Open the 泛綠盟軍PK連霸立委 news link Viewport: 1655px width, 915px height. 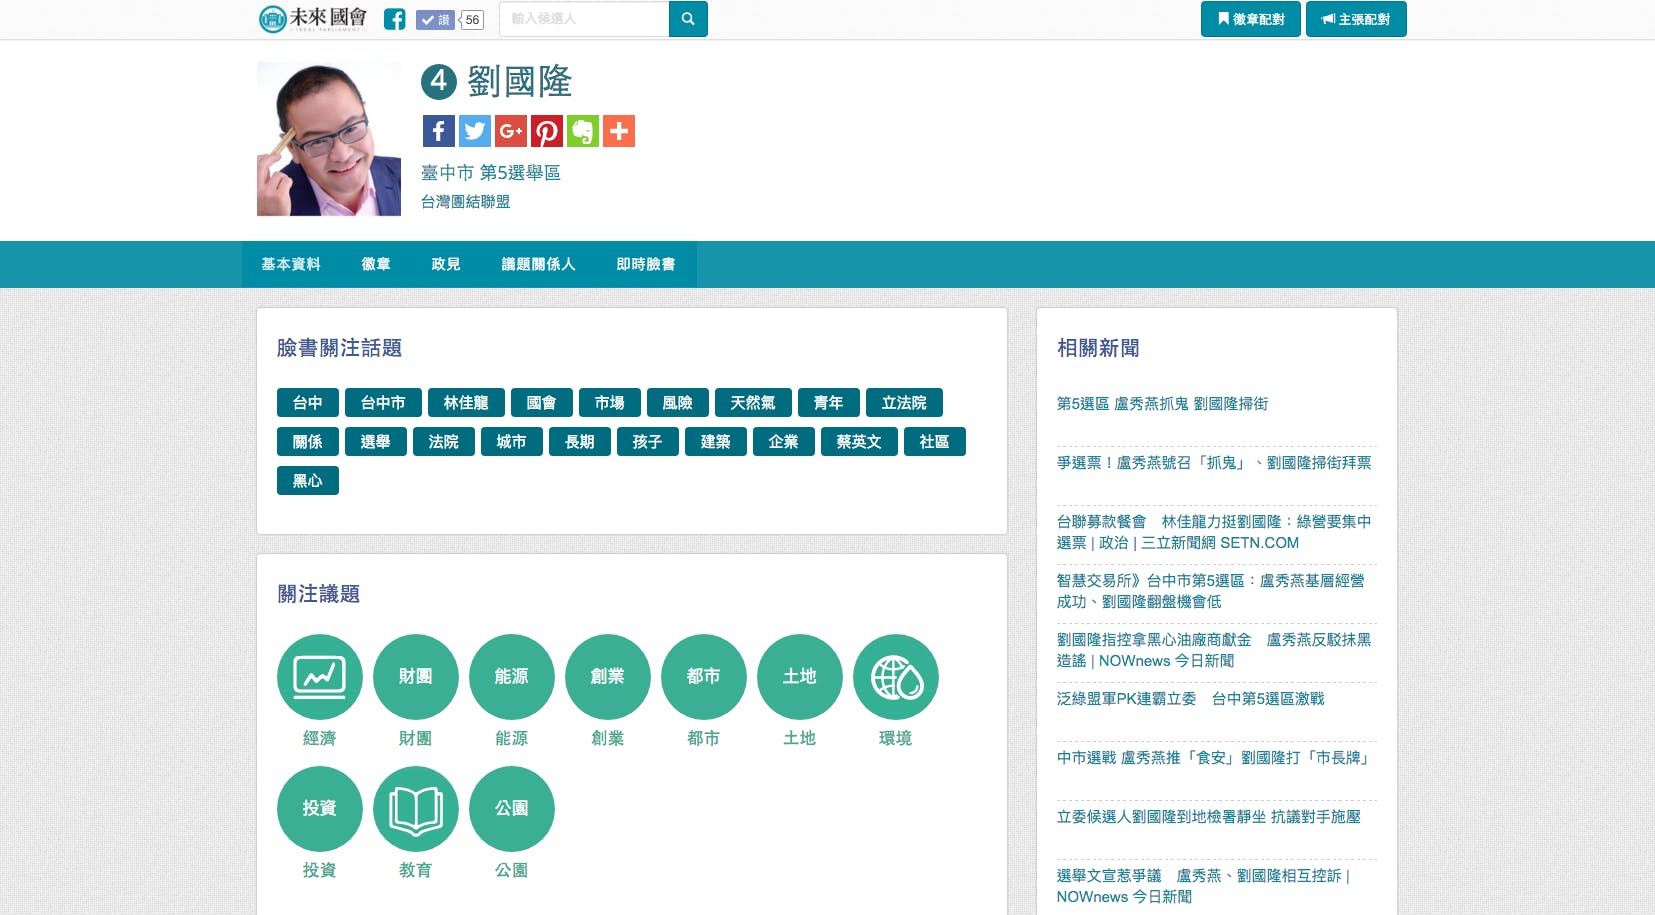[1190, 699]
